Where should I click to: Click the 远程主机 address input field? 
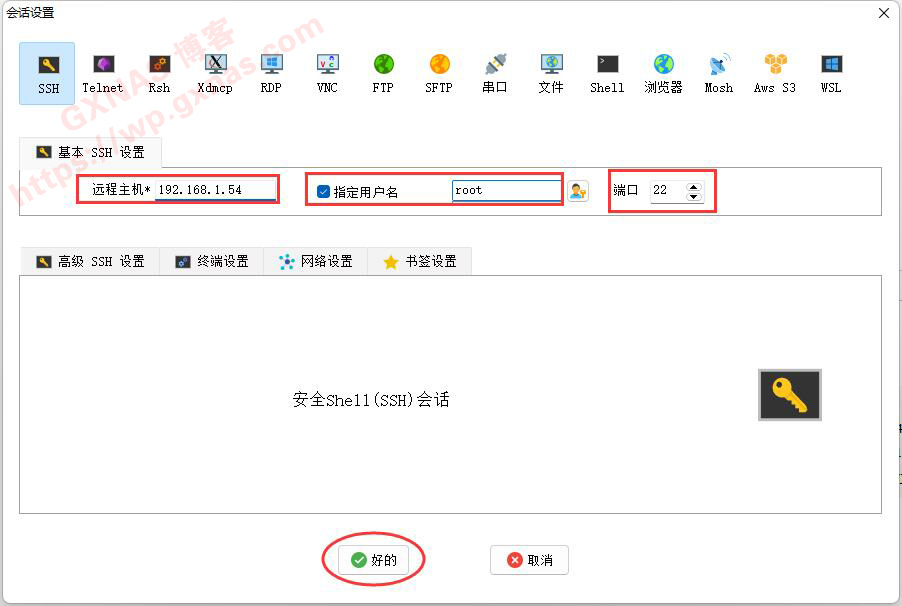click(214, 190)
